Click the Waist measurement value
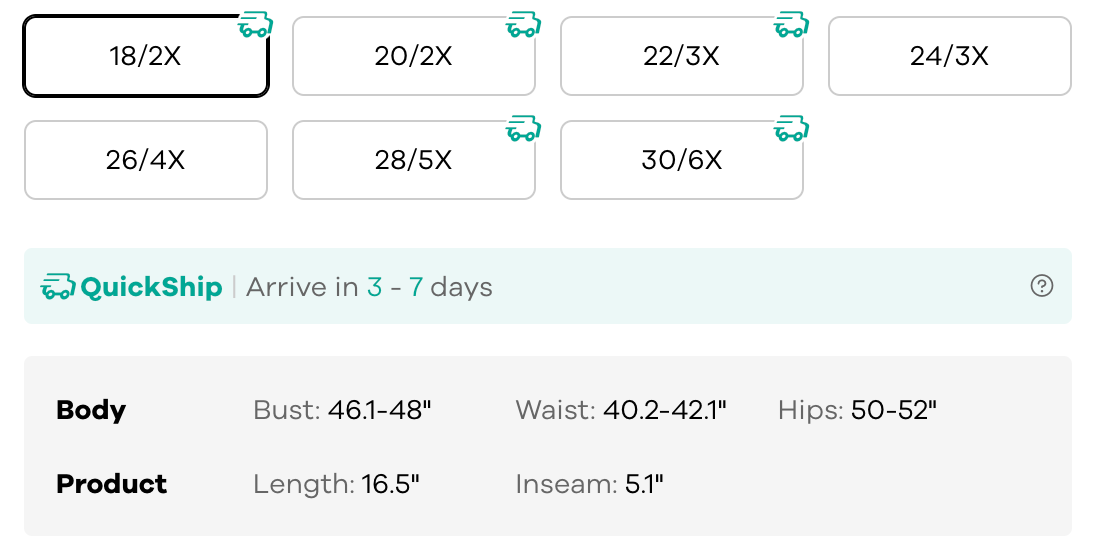The width and height of the screenshot is (1098, 552). coord(664,410)
